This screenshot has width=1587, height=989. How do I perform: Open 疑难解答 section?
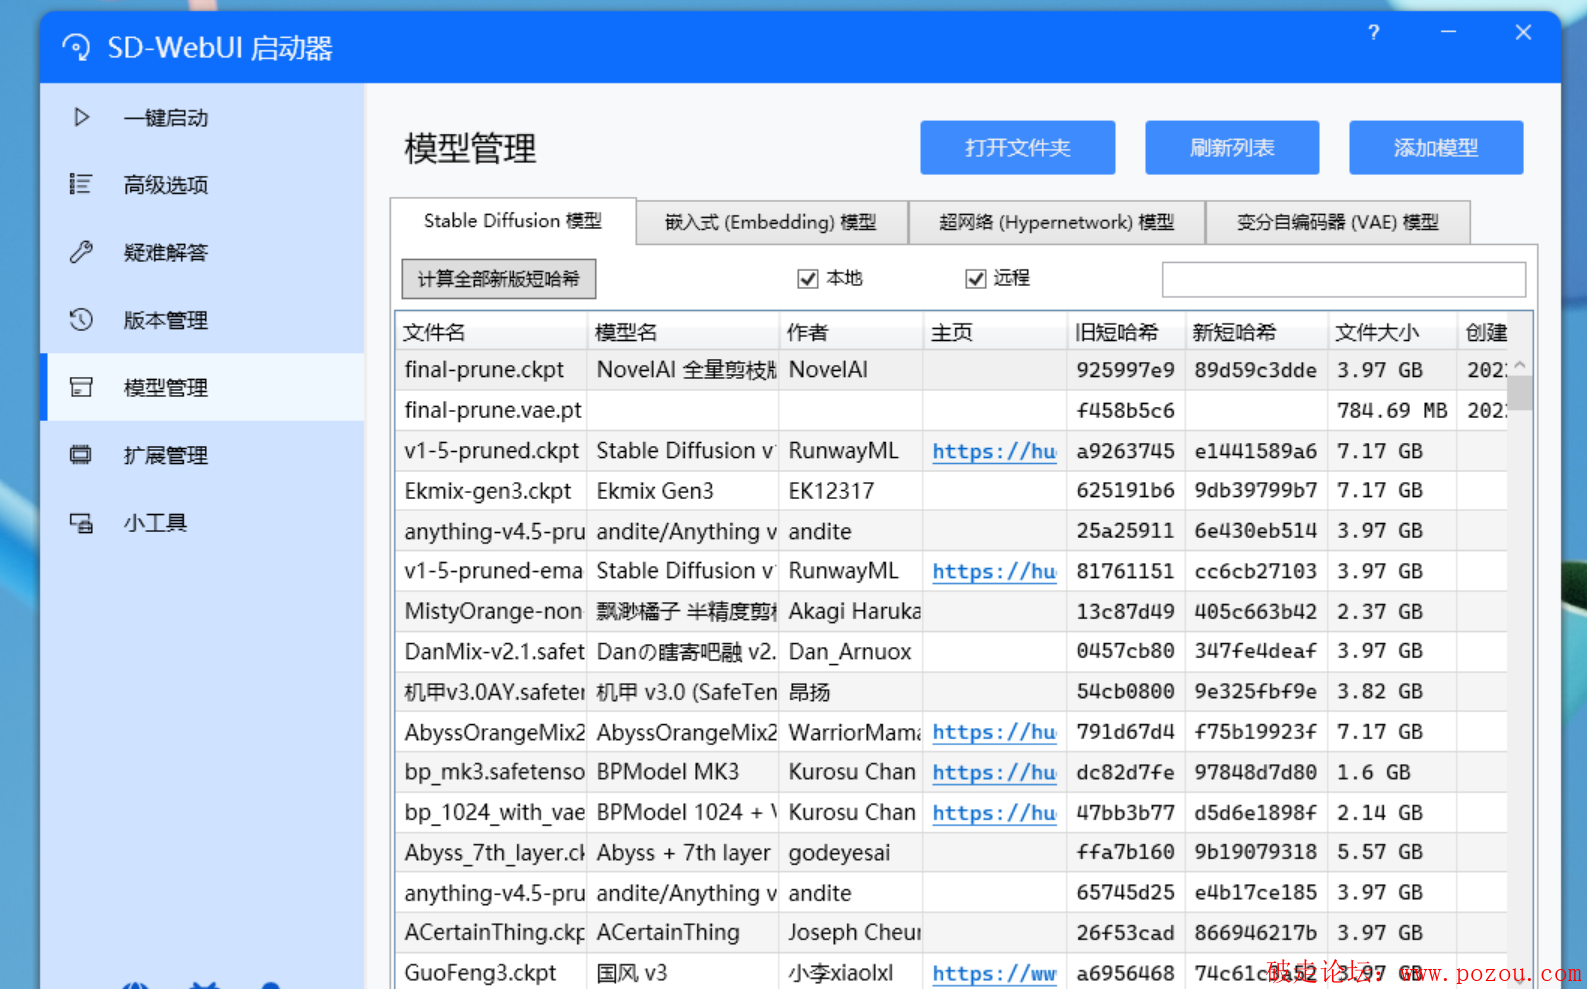tap(203, 252)
